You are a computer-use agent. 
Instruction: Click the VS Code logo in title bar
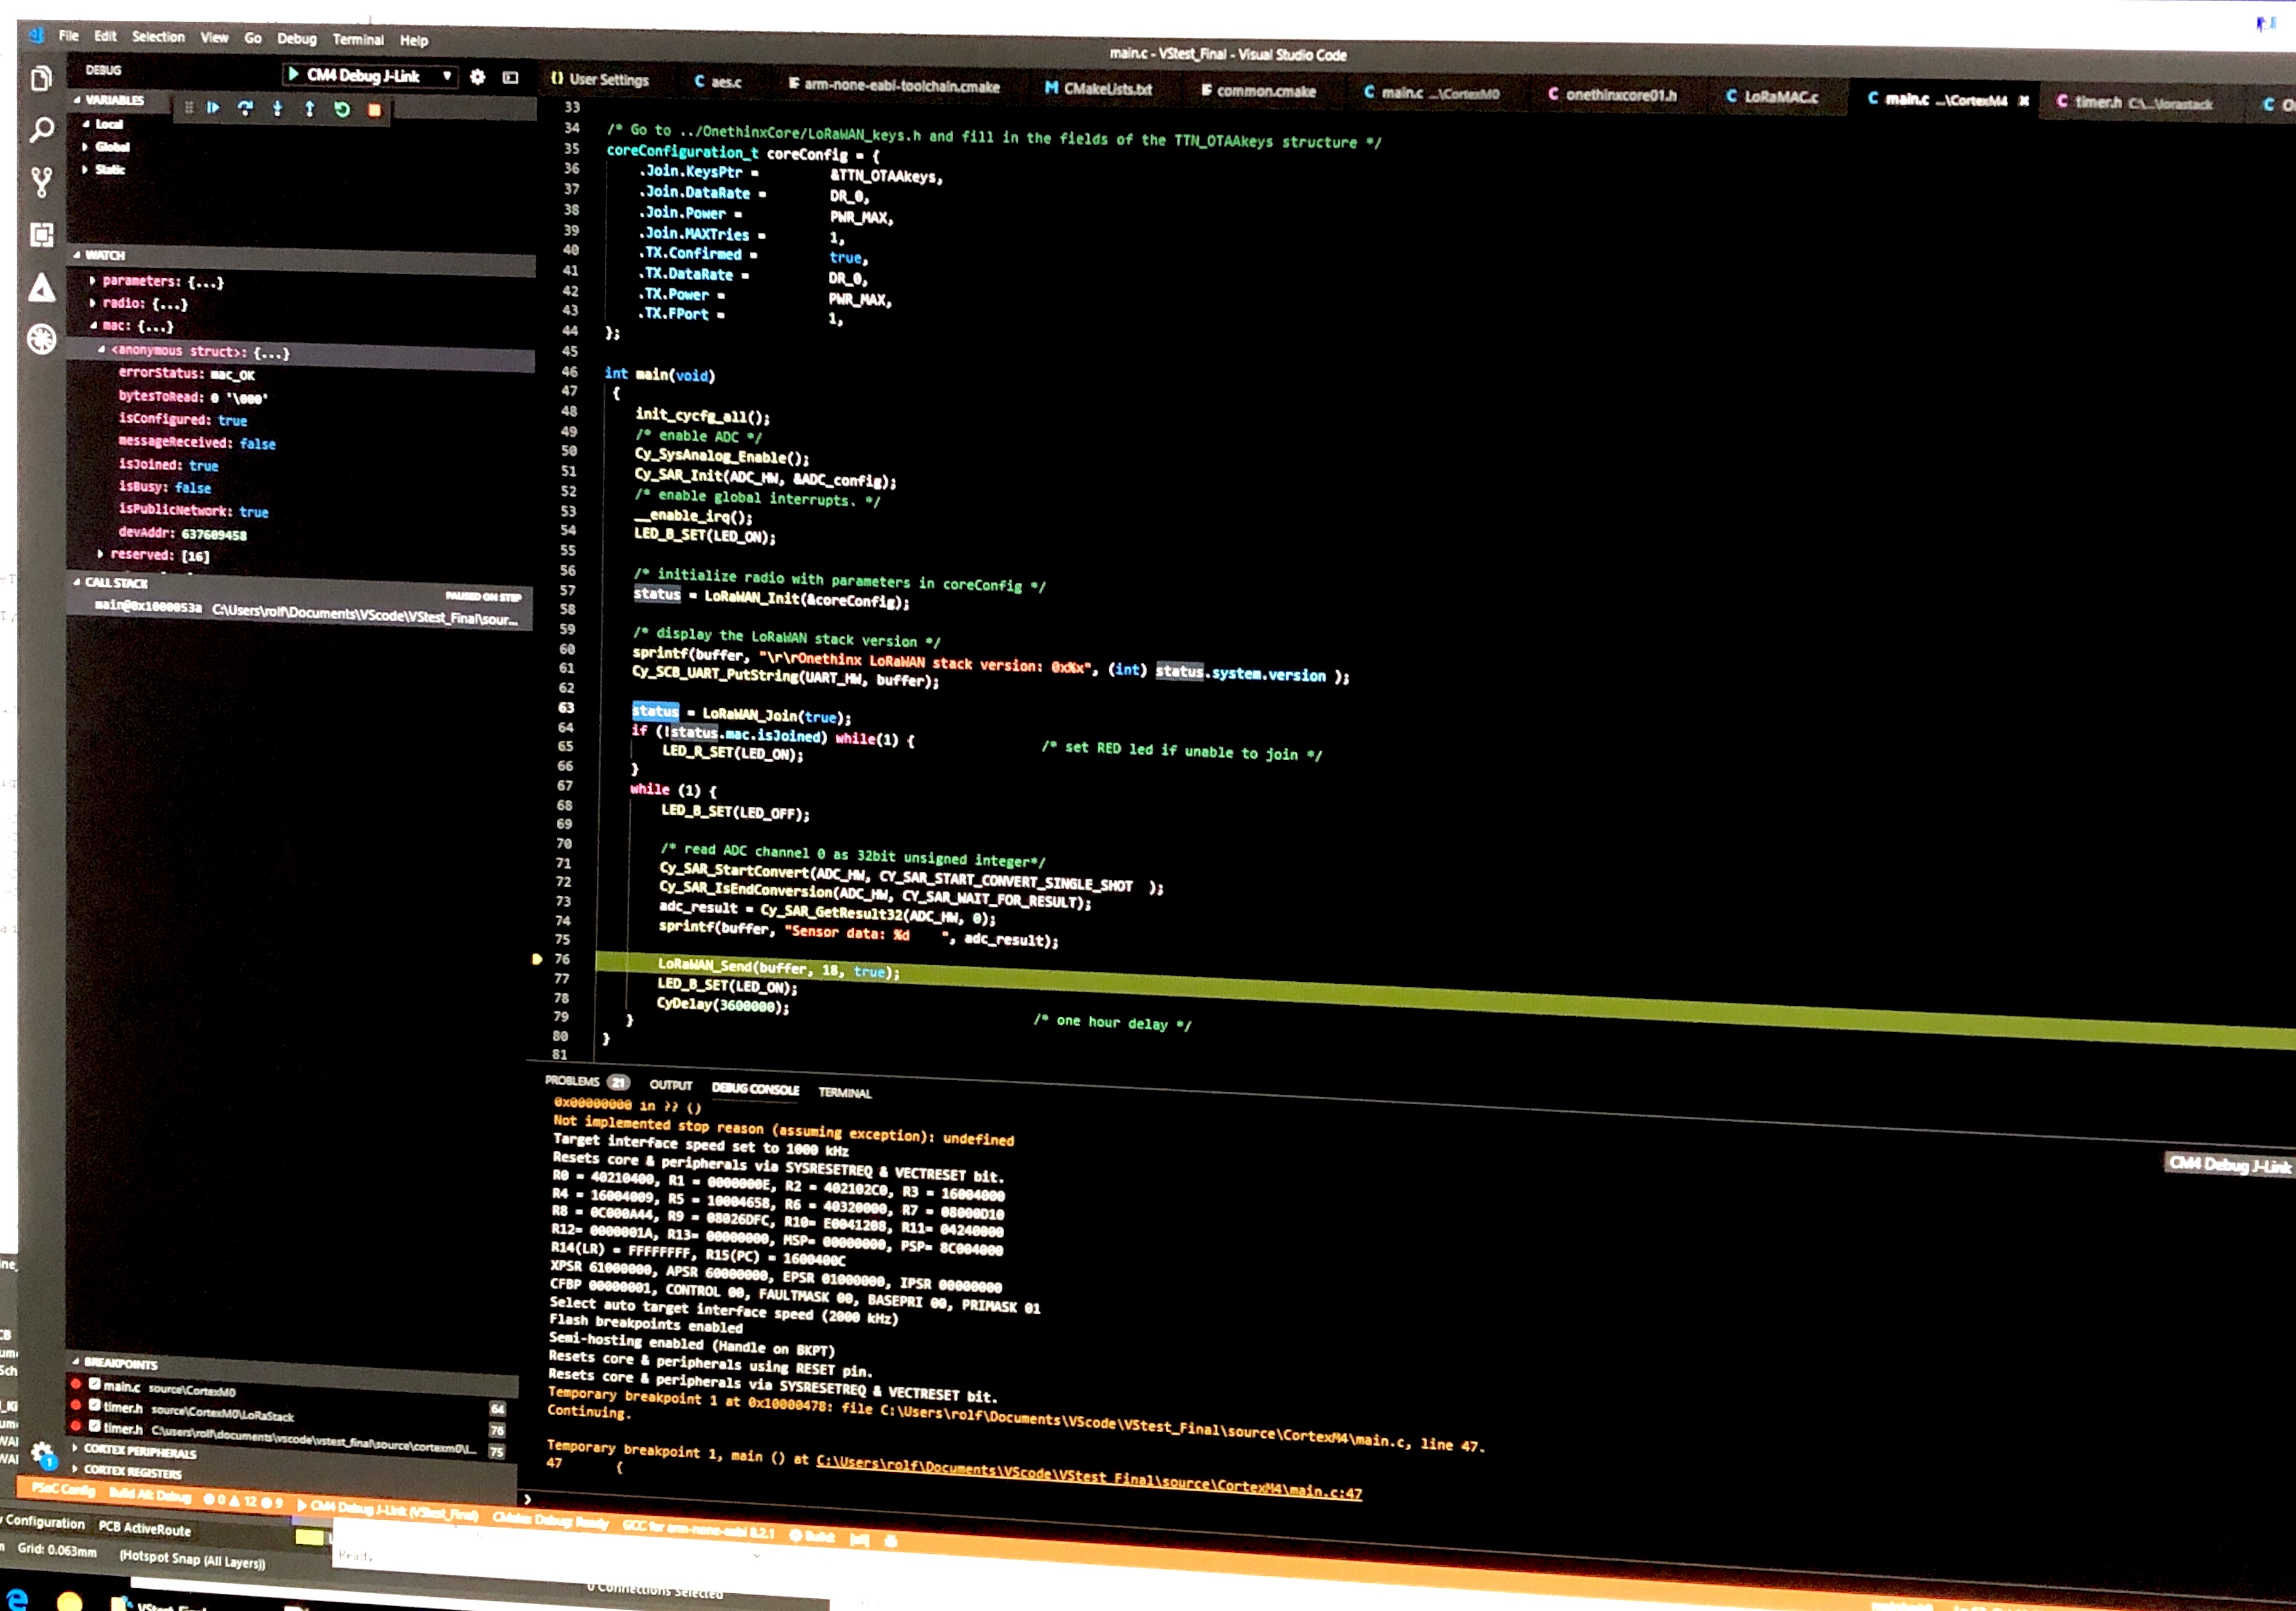pyautogui.click(x=36, y=35)
